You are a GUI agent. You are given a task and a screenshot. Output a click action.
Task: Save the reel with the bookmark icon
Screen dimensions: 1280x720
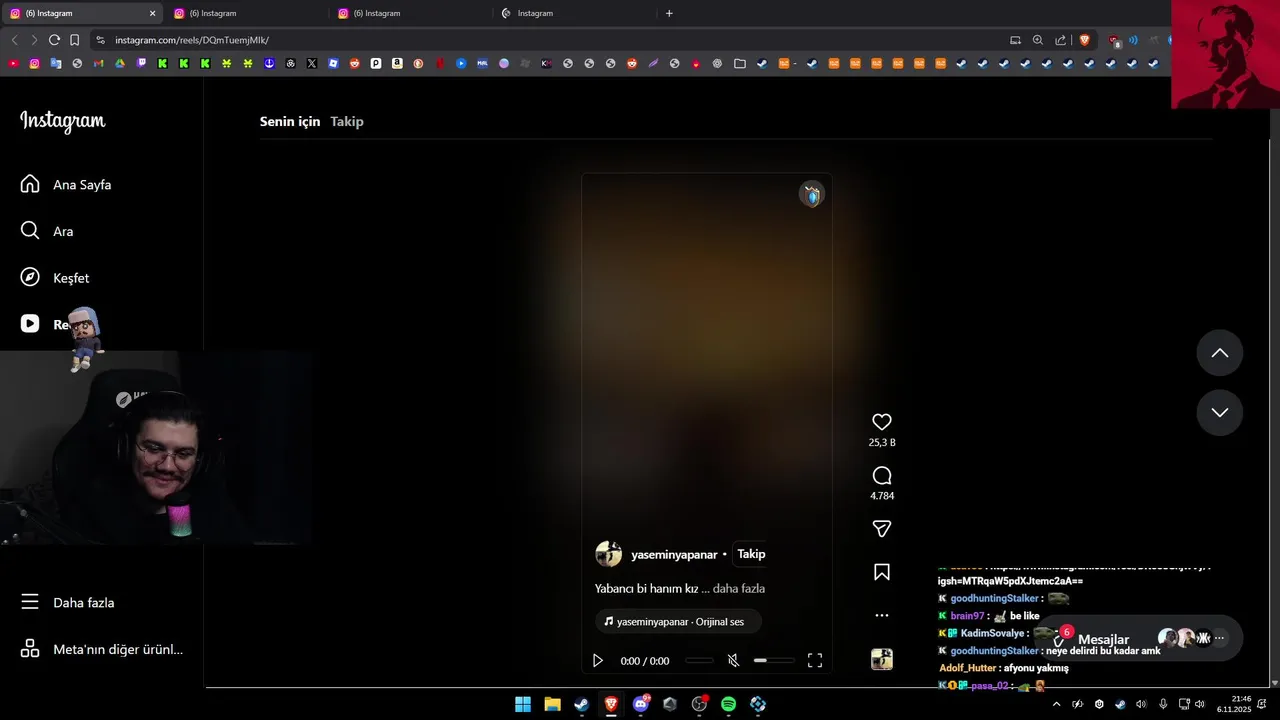point(881,572)
